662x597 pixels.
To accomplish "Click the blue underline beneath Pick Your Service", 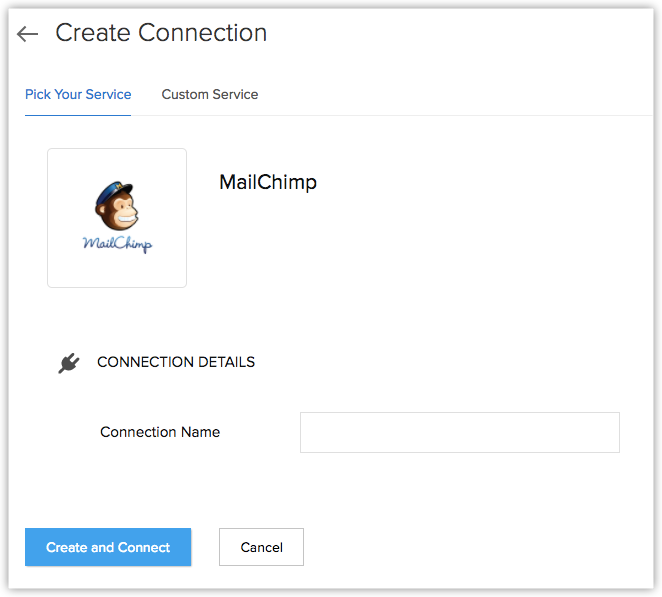I will tap(78, 115).
